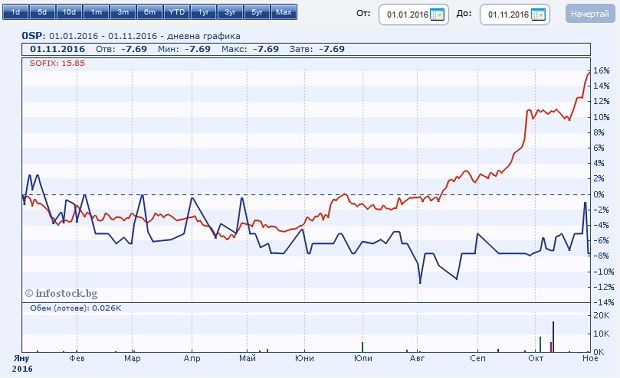620x378 pixels.
Task: Show year-to-date with YTD button
Action: coord(177,12)
